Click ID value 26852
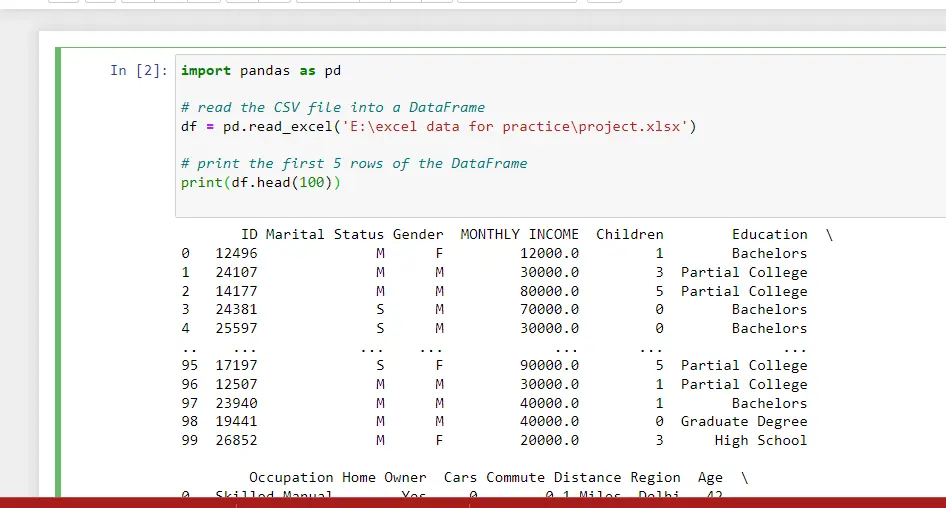This screenshot has height=508, width=946. click(x=236, y=440)
